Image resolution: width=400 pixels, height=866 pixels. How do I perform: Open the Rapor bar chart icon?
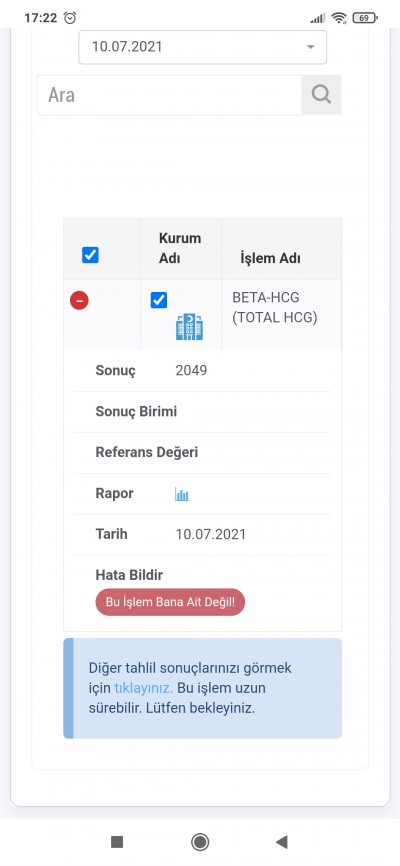tap(182, 494)
